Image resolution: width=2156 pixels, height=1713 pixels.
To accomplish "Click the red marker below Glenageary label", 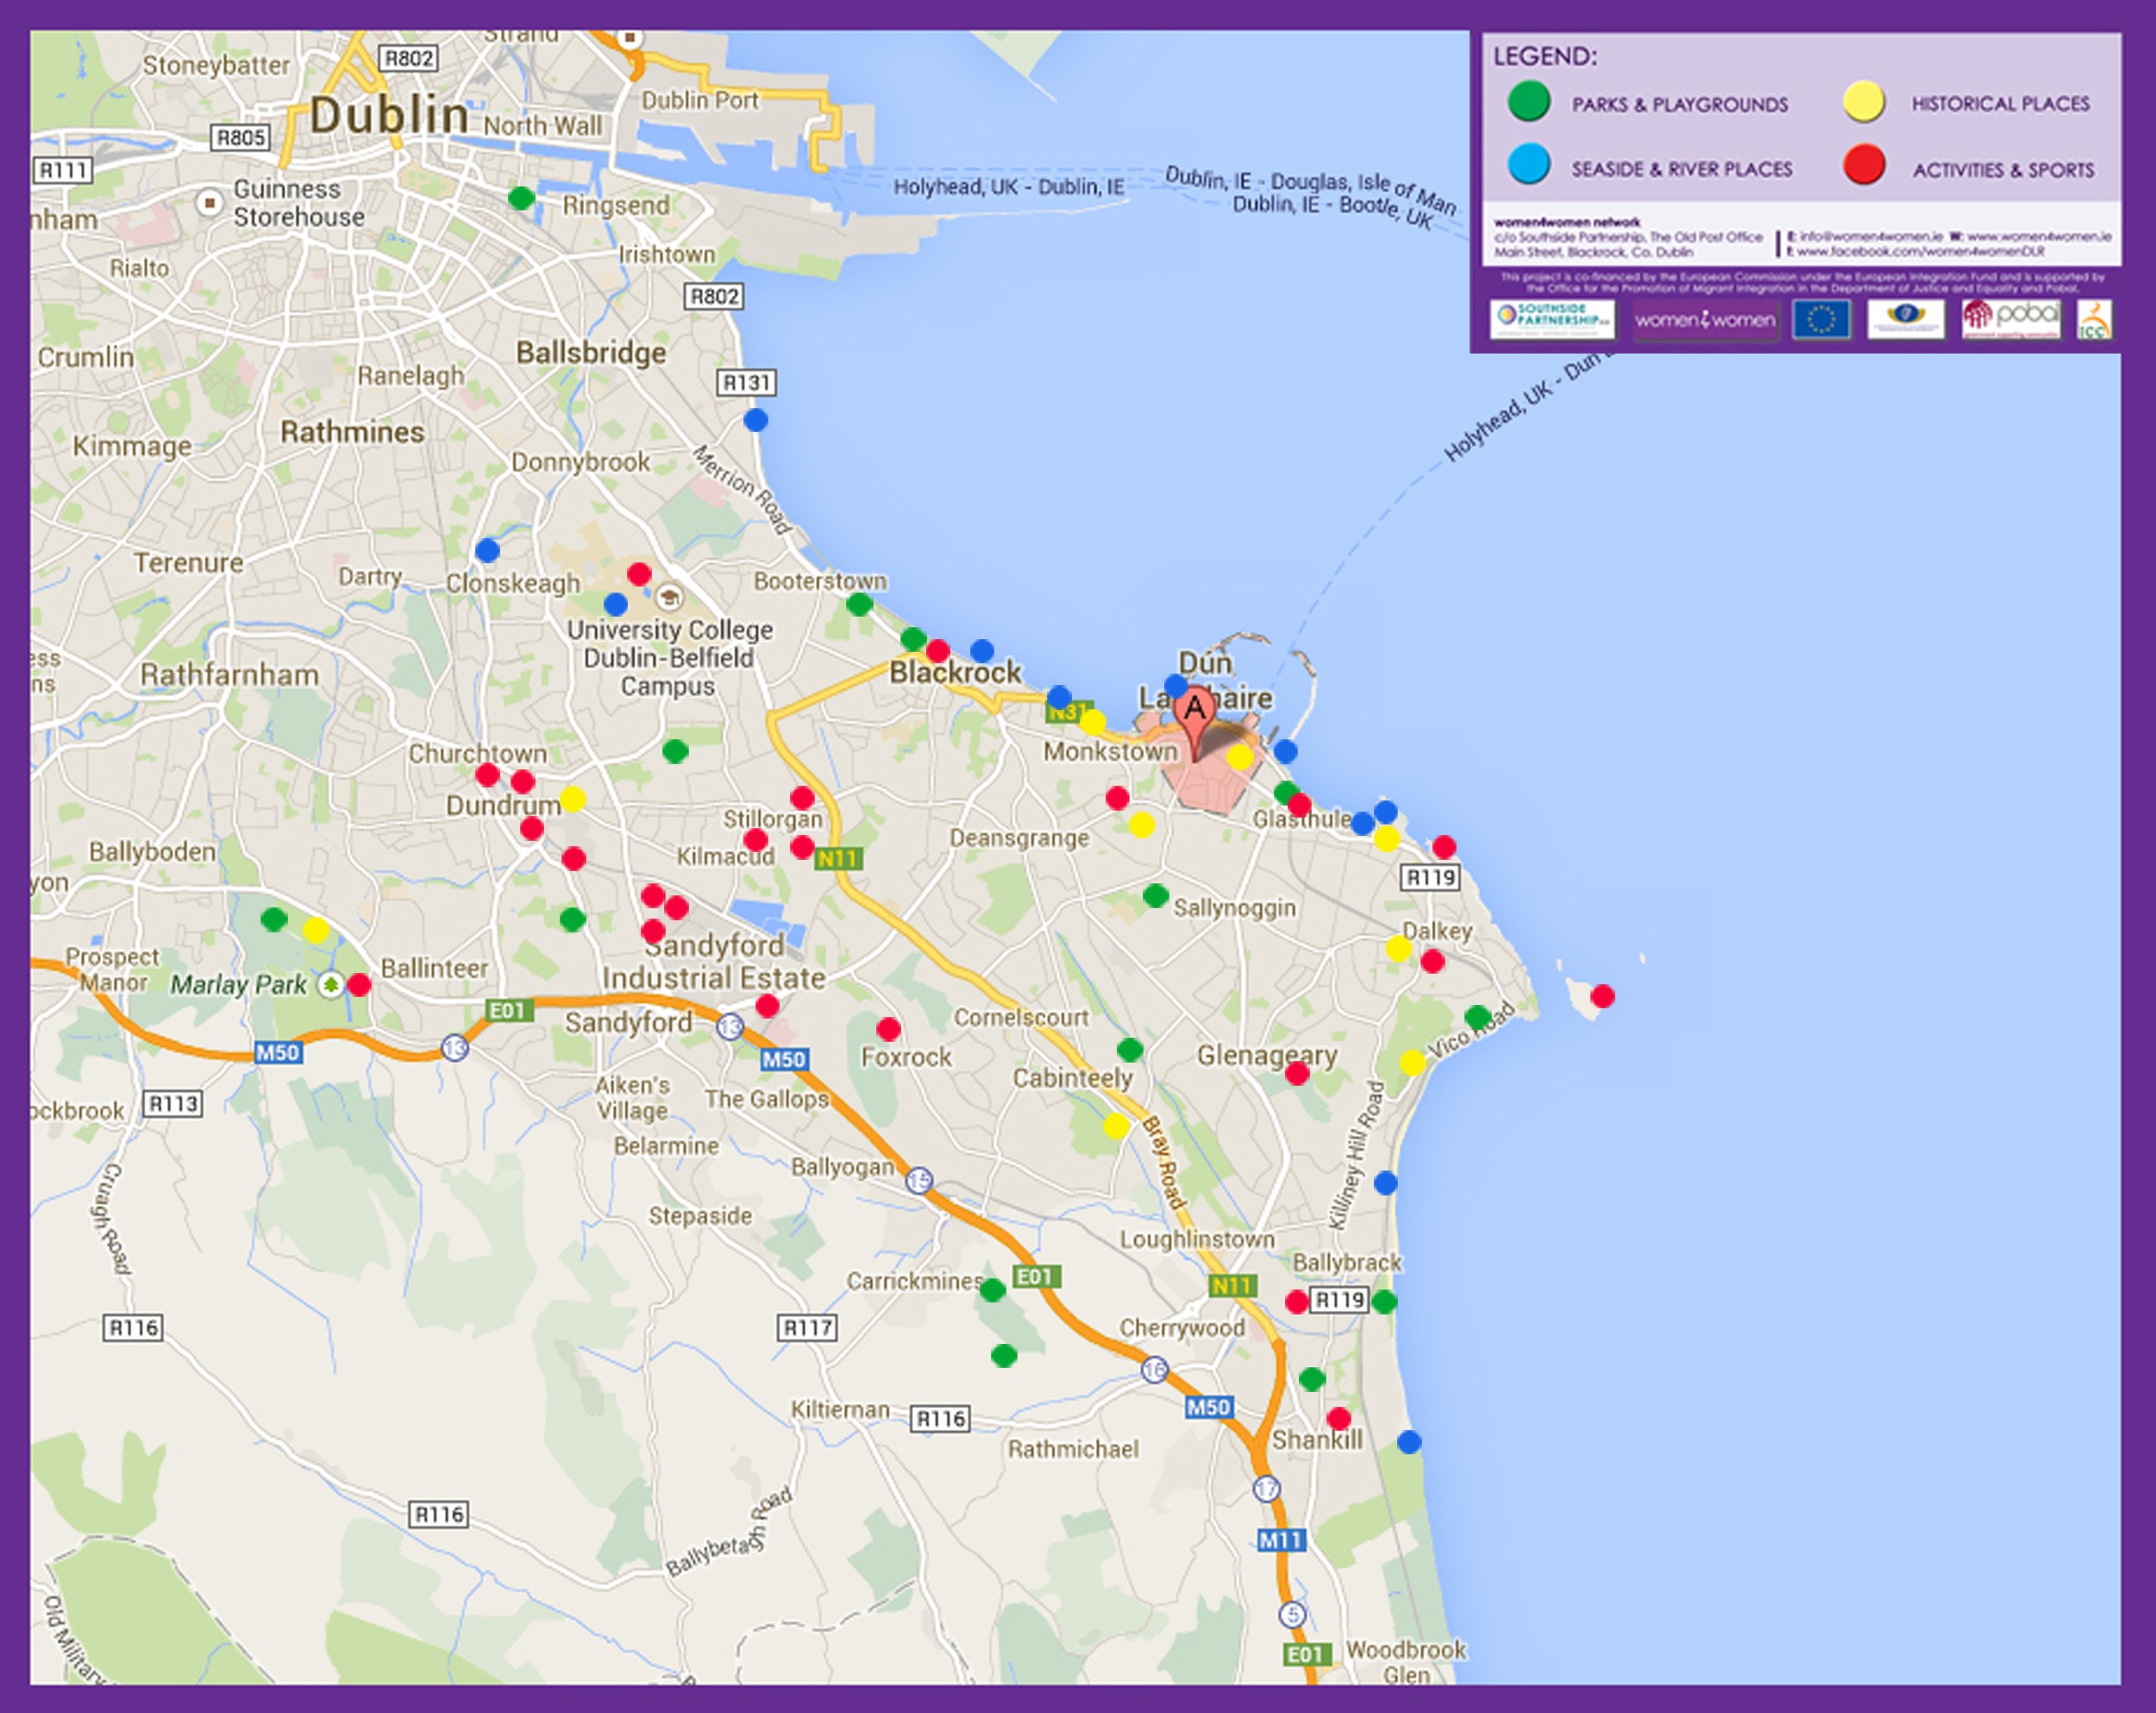I will pyautogui.click(x=1297, y=1073).
